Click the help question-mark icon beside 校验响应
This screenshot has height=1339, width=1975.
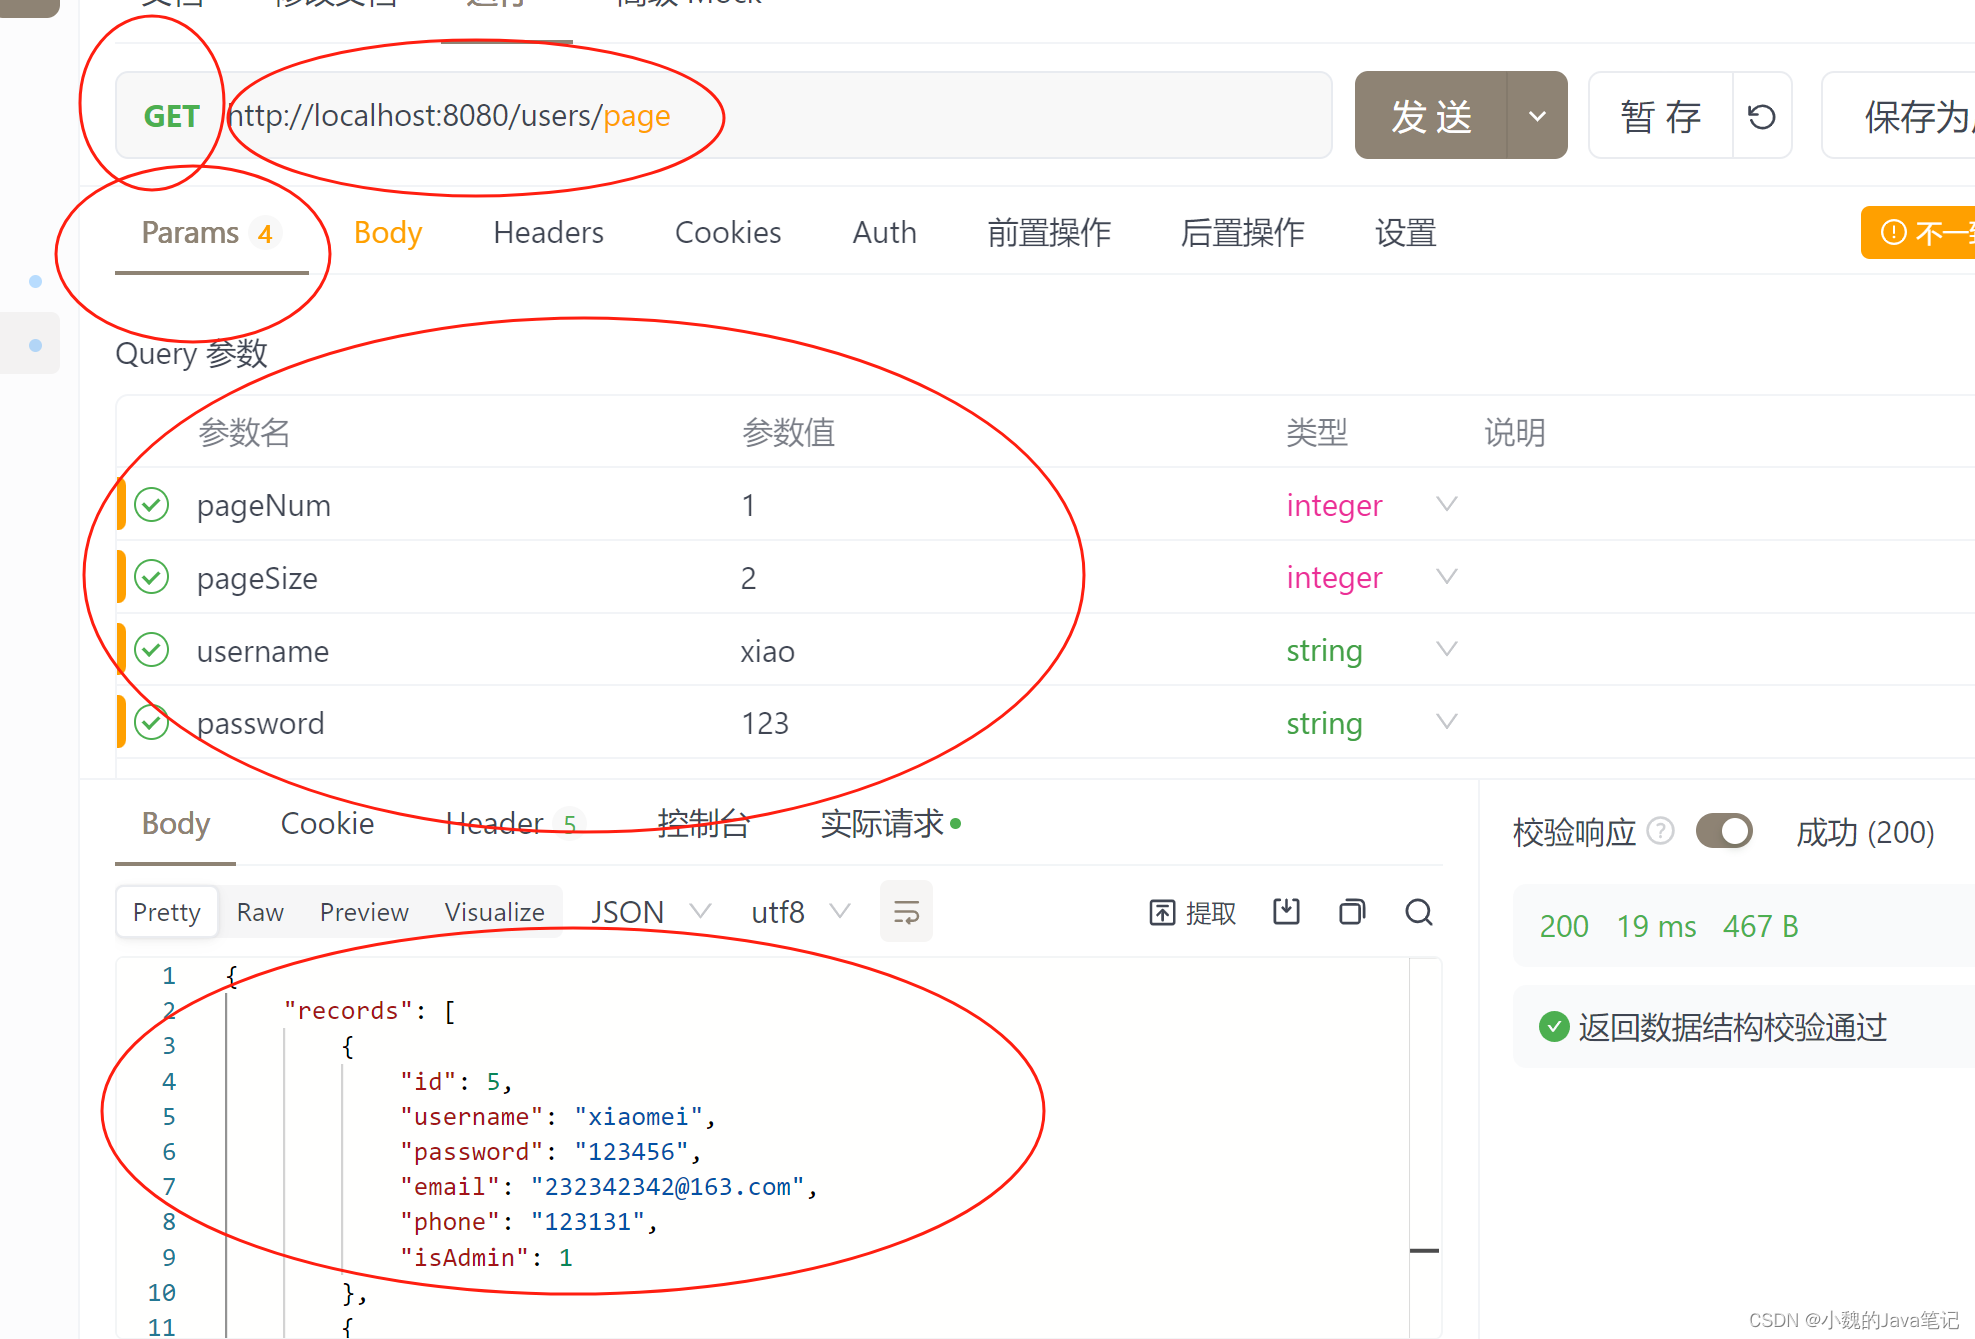(1661, 831)
